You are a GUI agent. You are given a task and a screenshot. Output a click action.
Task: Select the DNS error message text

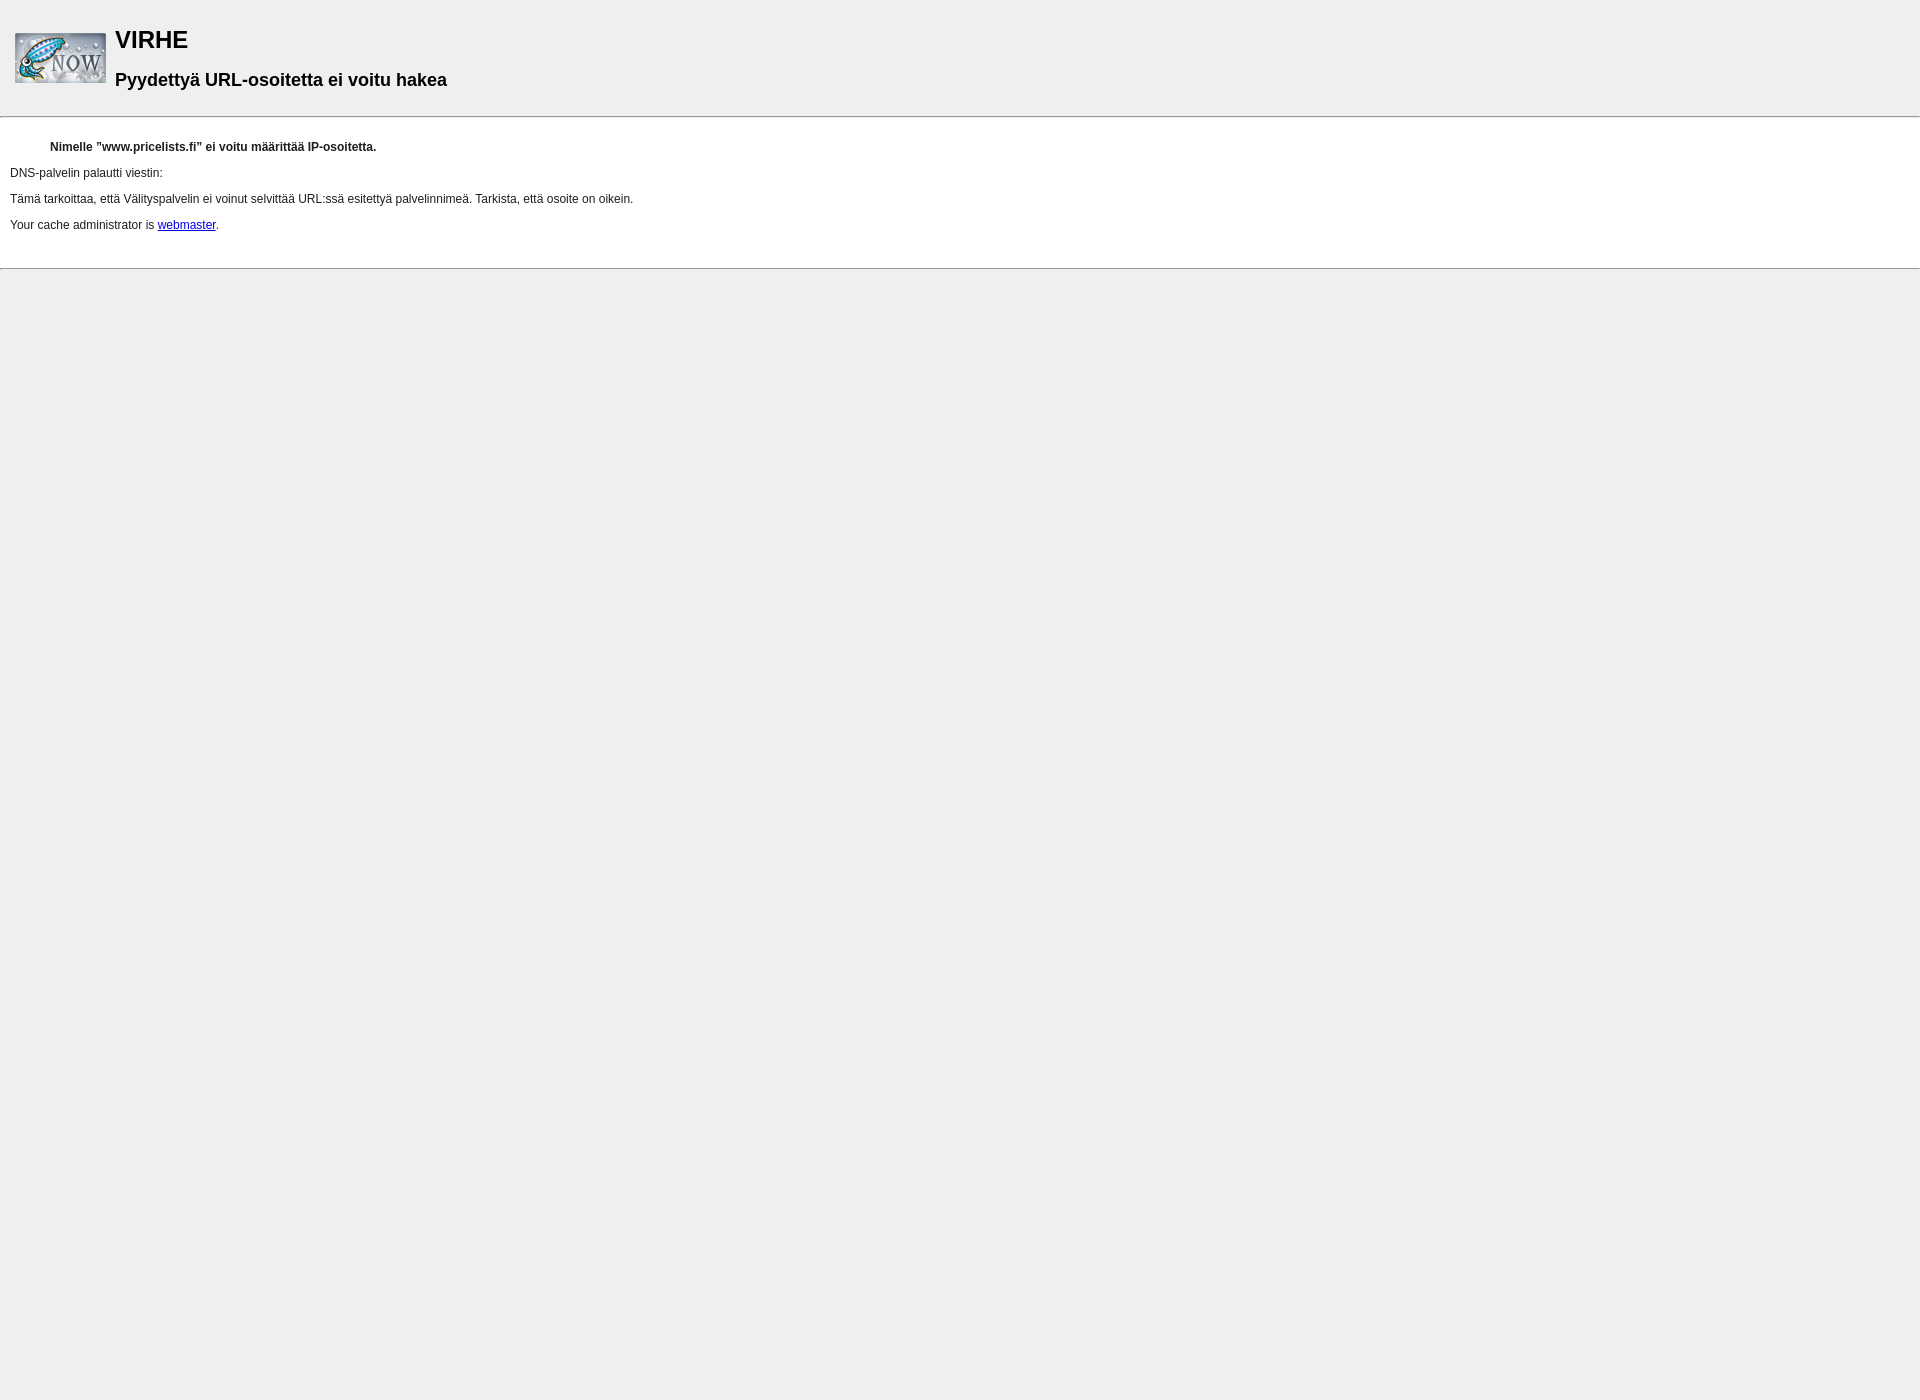tap(213, 146)
